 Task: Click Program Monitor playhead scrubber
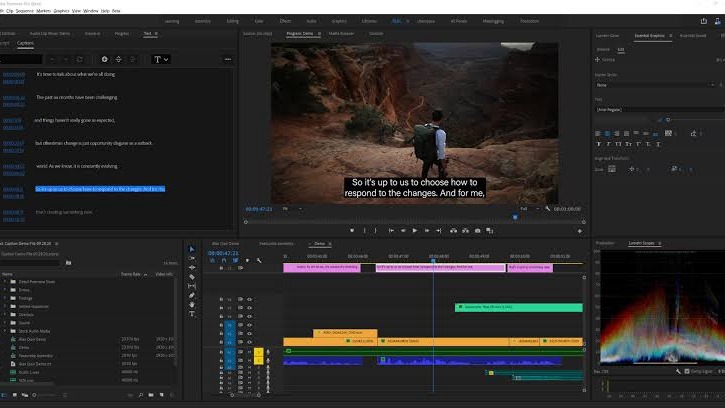[515, 217]
